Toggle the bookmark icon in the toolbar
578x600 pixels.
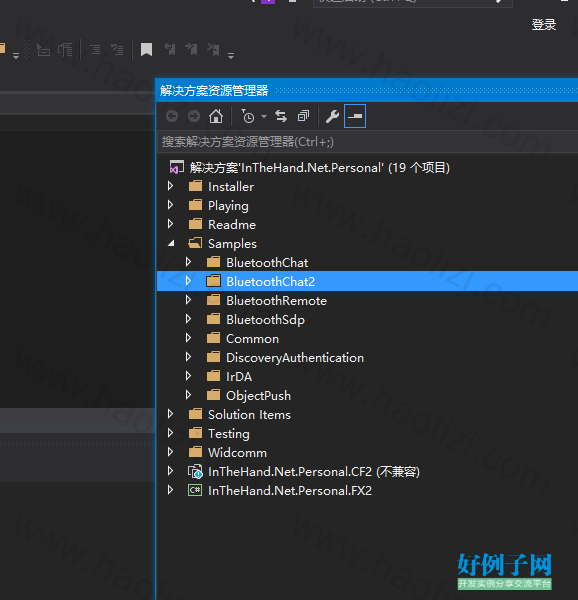point(147,49)
